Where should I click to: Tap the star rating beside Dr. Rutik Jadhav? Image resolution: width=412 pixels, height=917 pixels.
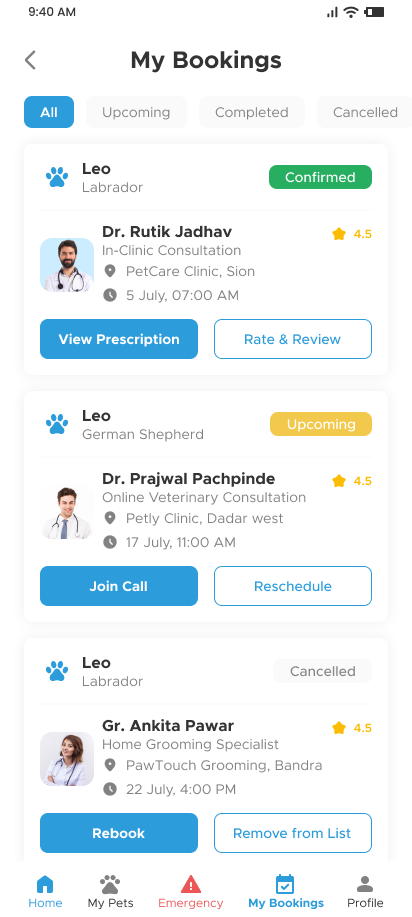click(352, 234)
